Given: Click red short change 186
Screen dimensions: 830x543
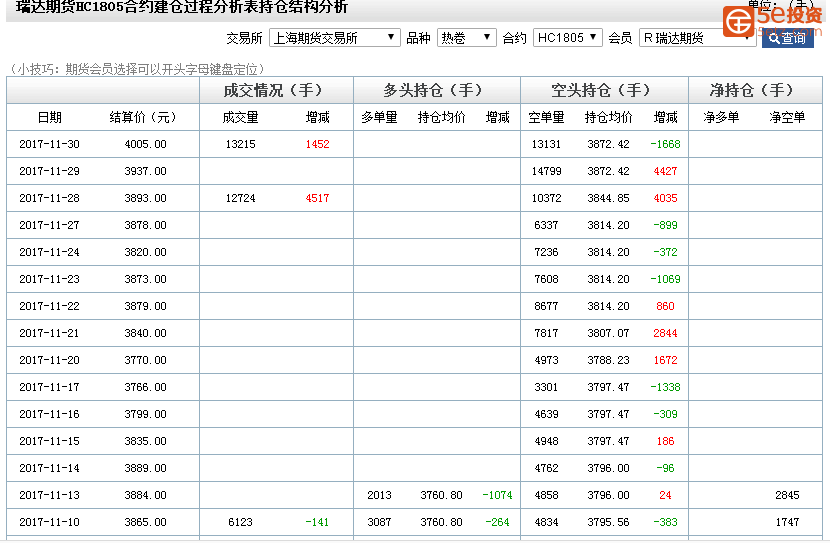Looking at the screenshot, I should point(665,441).
